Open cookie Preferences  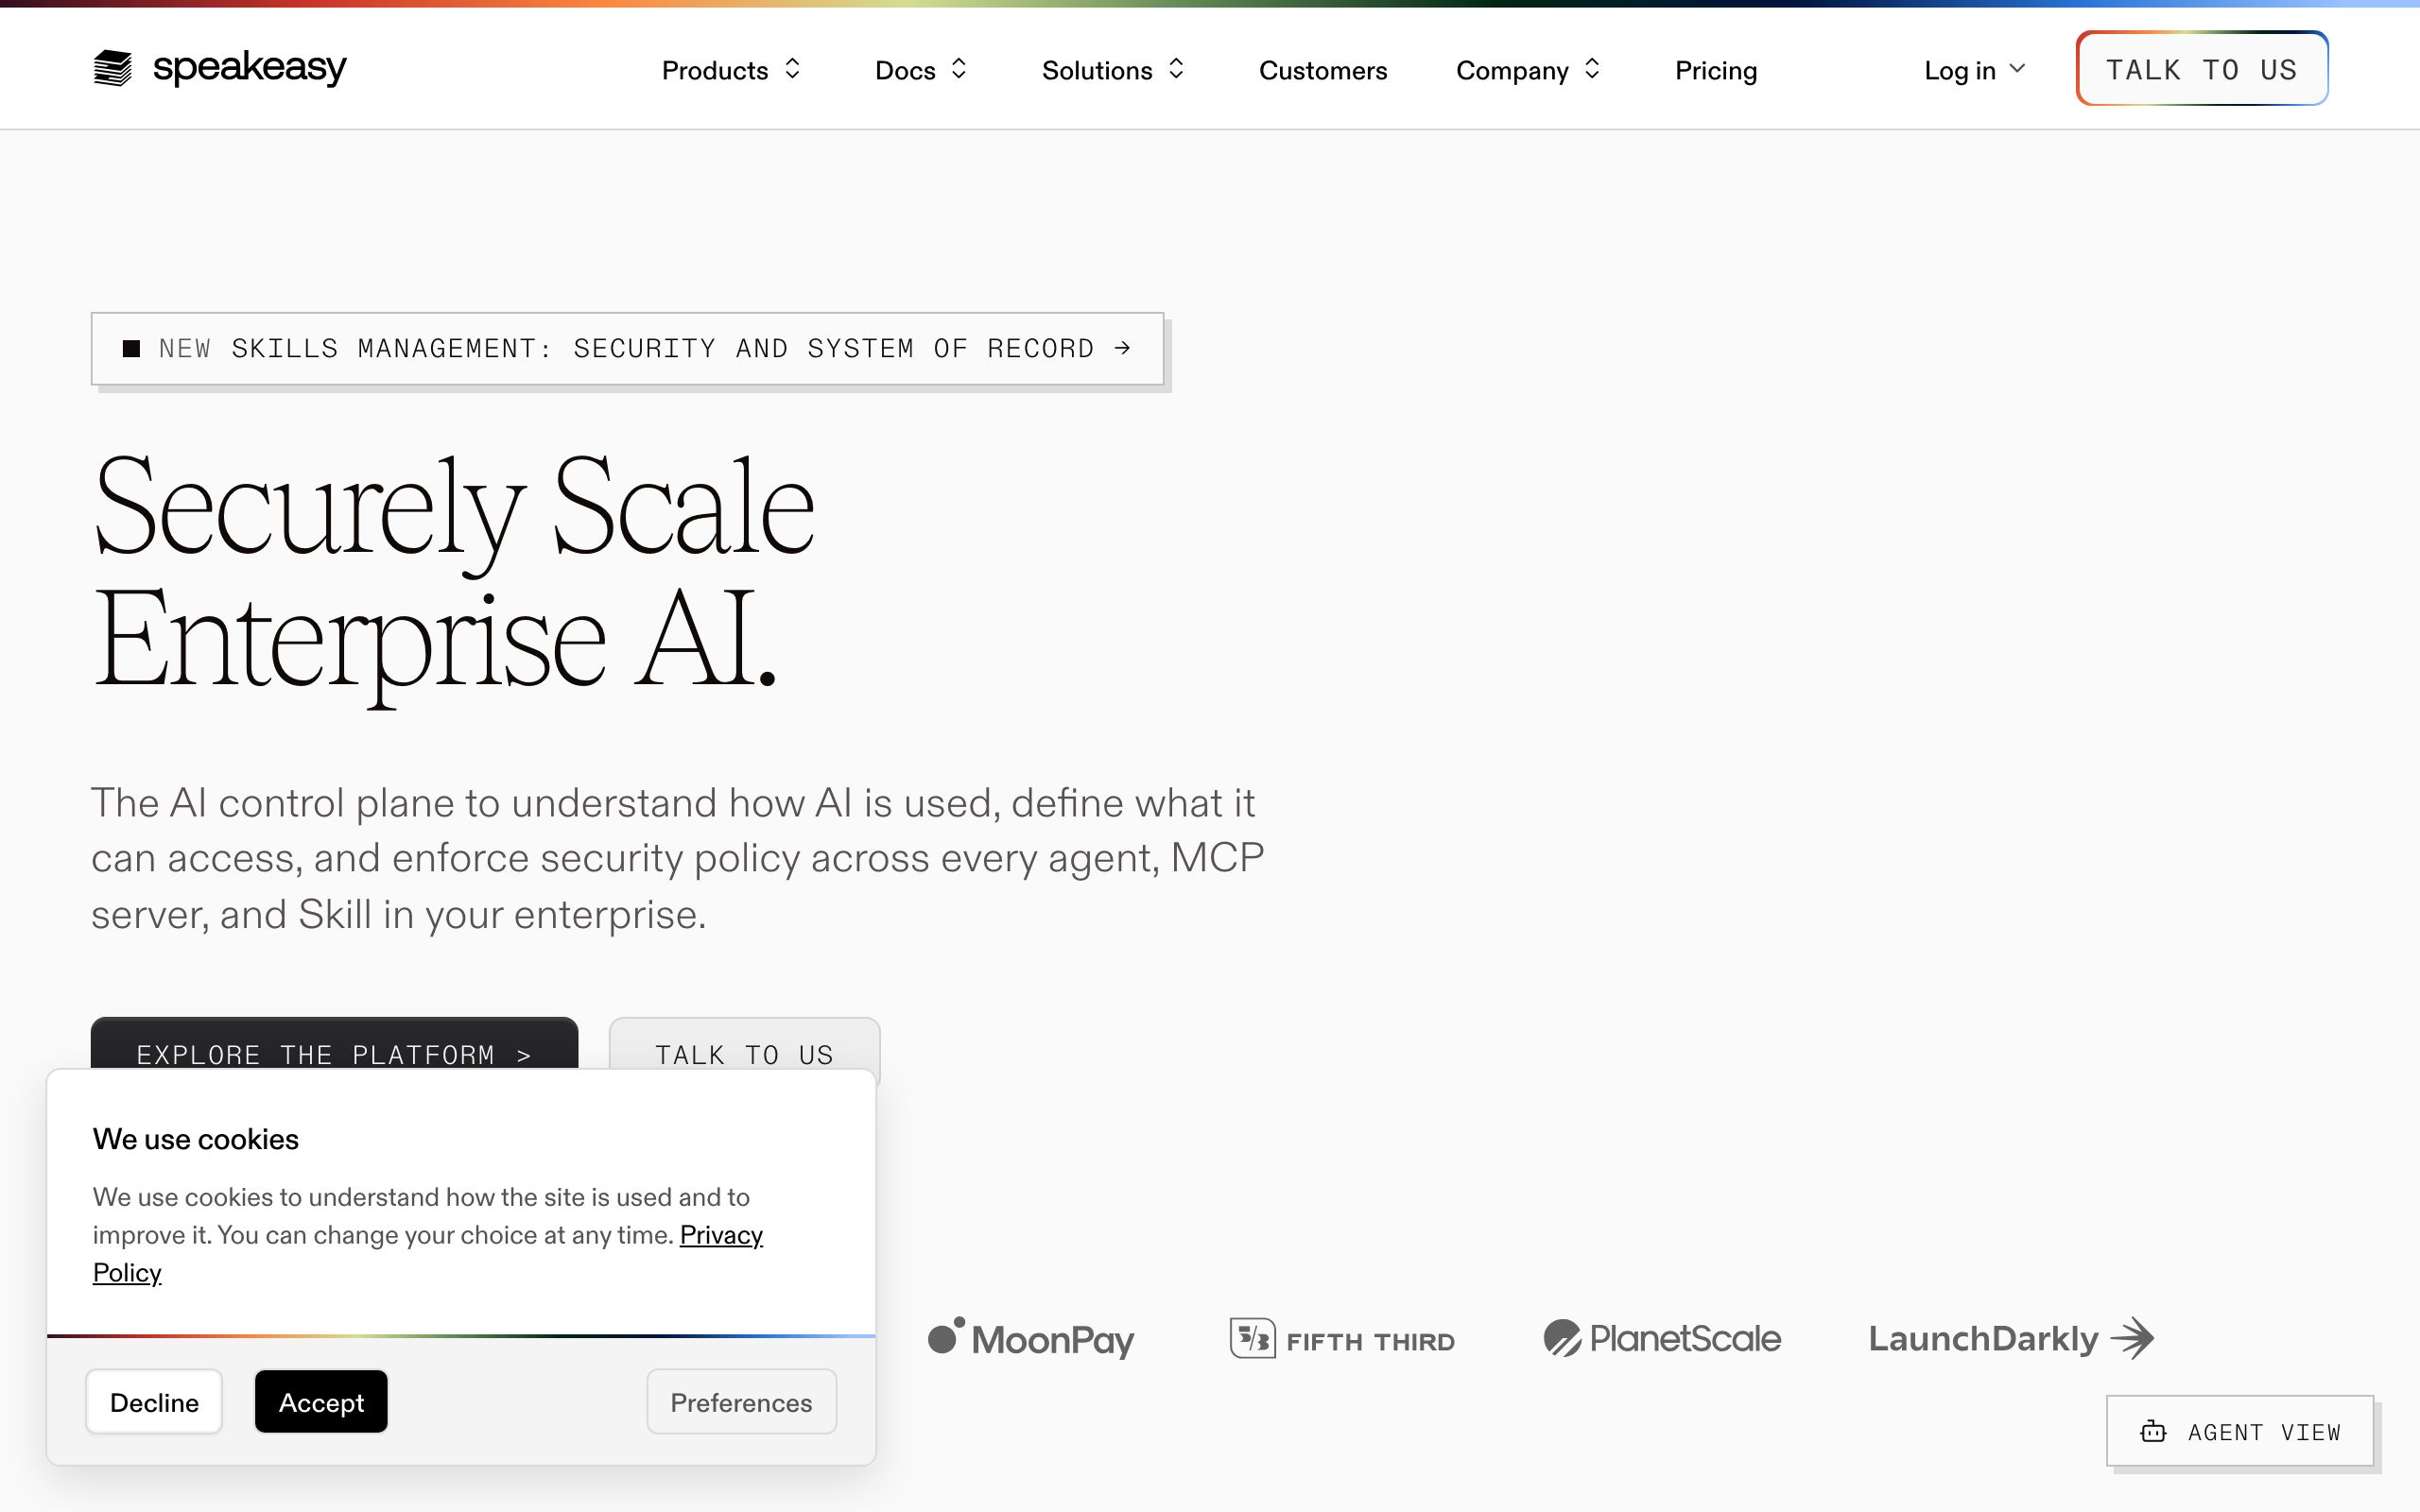pos(741,1402)
